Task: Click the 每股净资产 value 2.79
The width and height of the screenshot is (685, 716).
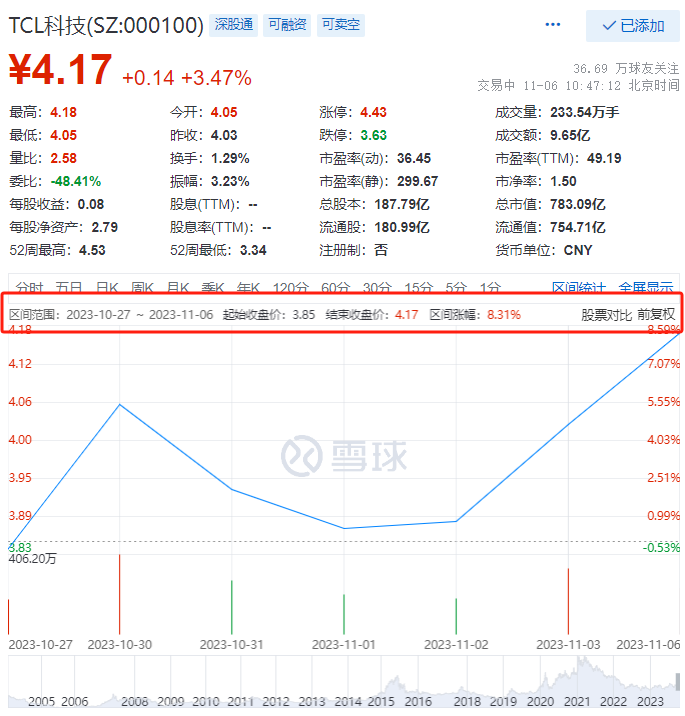Action: (105, 227)
